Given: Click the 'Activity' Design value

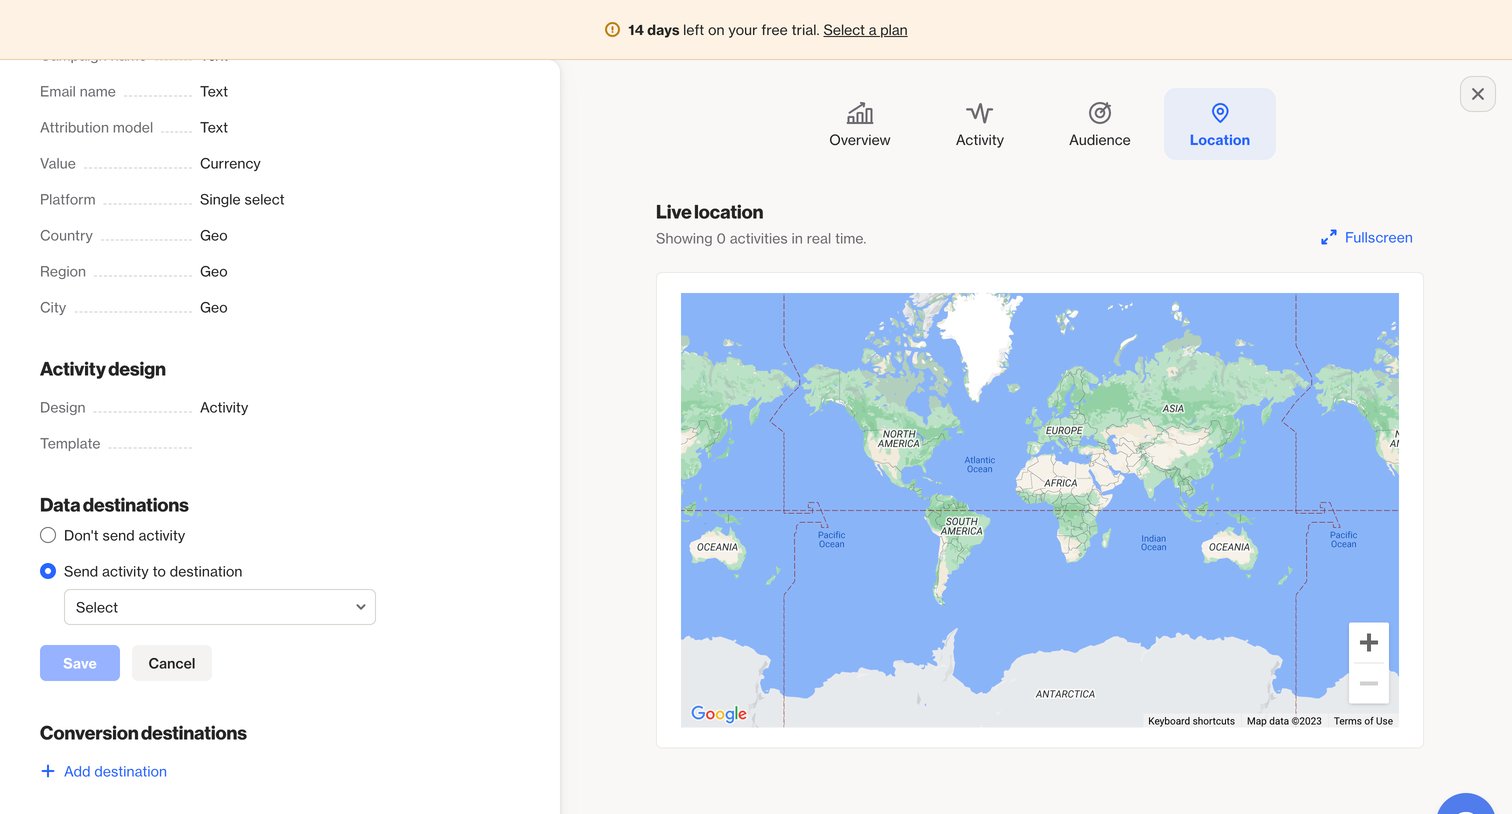Looking at the screenshot, I should click(224, 407).
